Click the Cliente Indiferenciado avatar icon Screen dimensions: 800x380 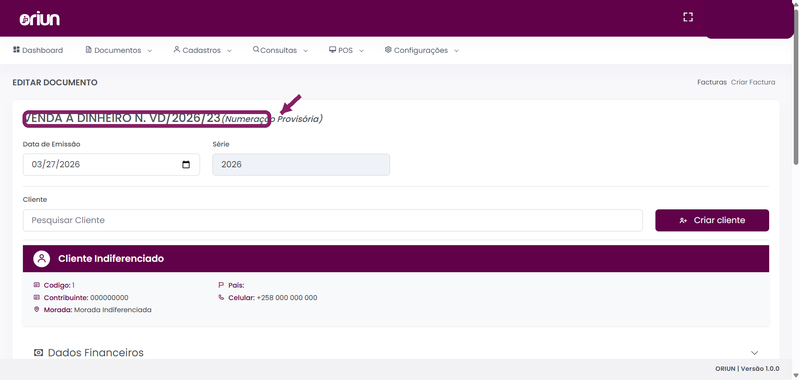(x=41, y=259)
